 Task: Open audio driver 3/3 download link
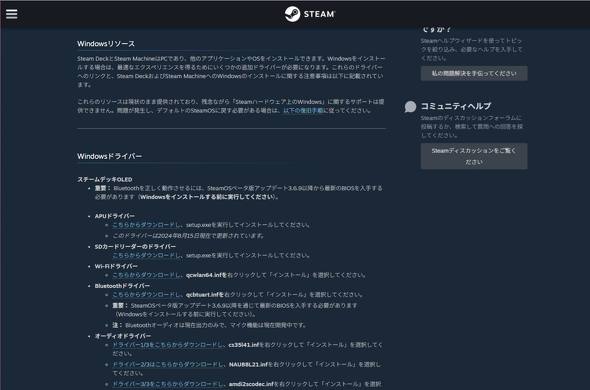(x=167, y=384)
